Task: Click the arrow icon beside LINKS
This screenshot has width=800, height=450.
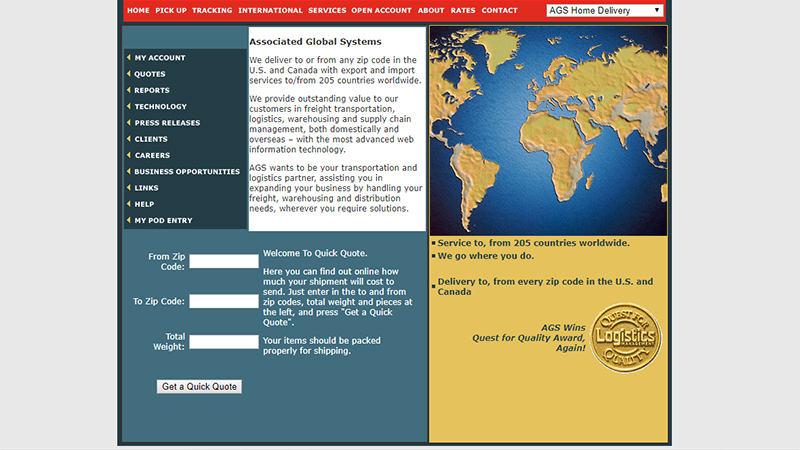Action: pyautogui.click(x=129, y=188)
